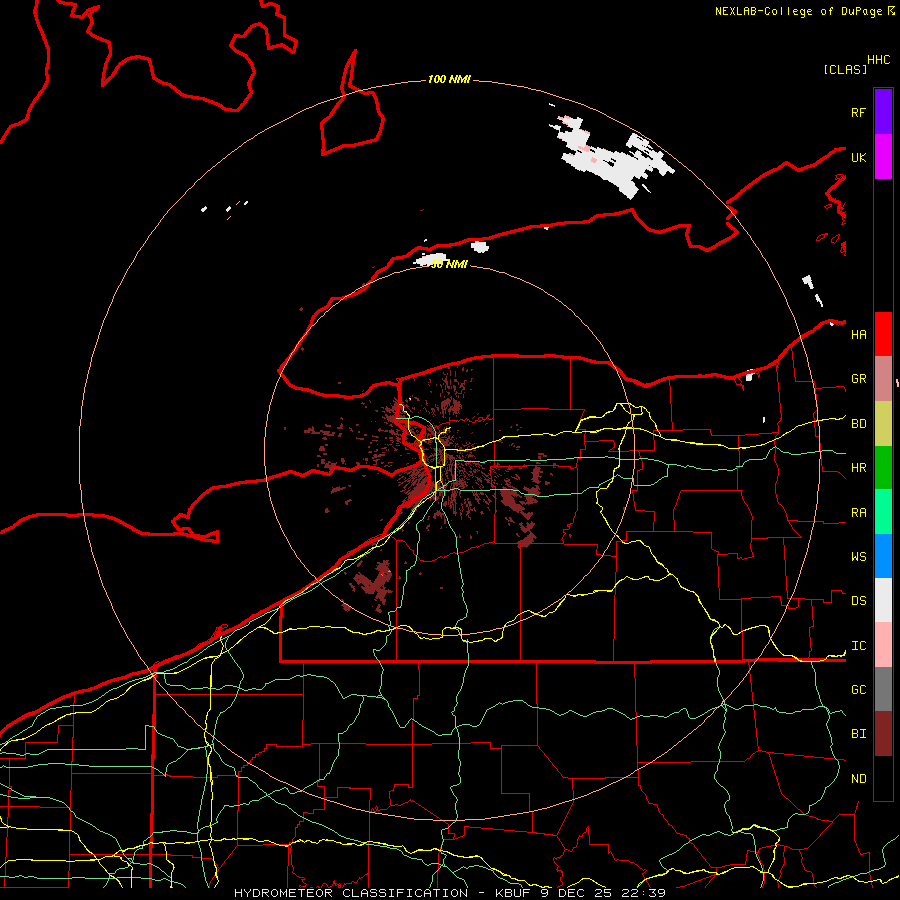Select the BD legend label
Viewport: 900px width, 900px height.
point(858,424)
